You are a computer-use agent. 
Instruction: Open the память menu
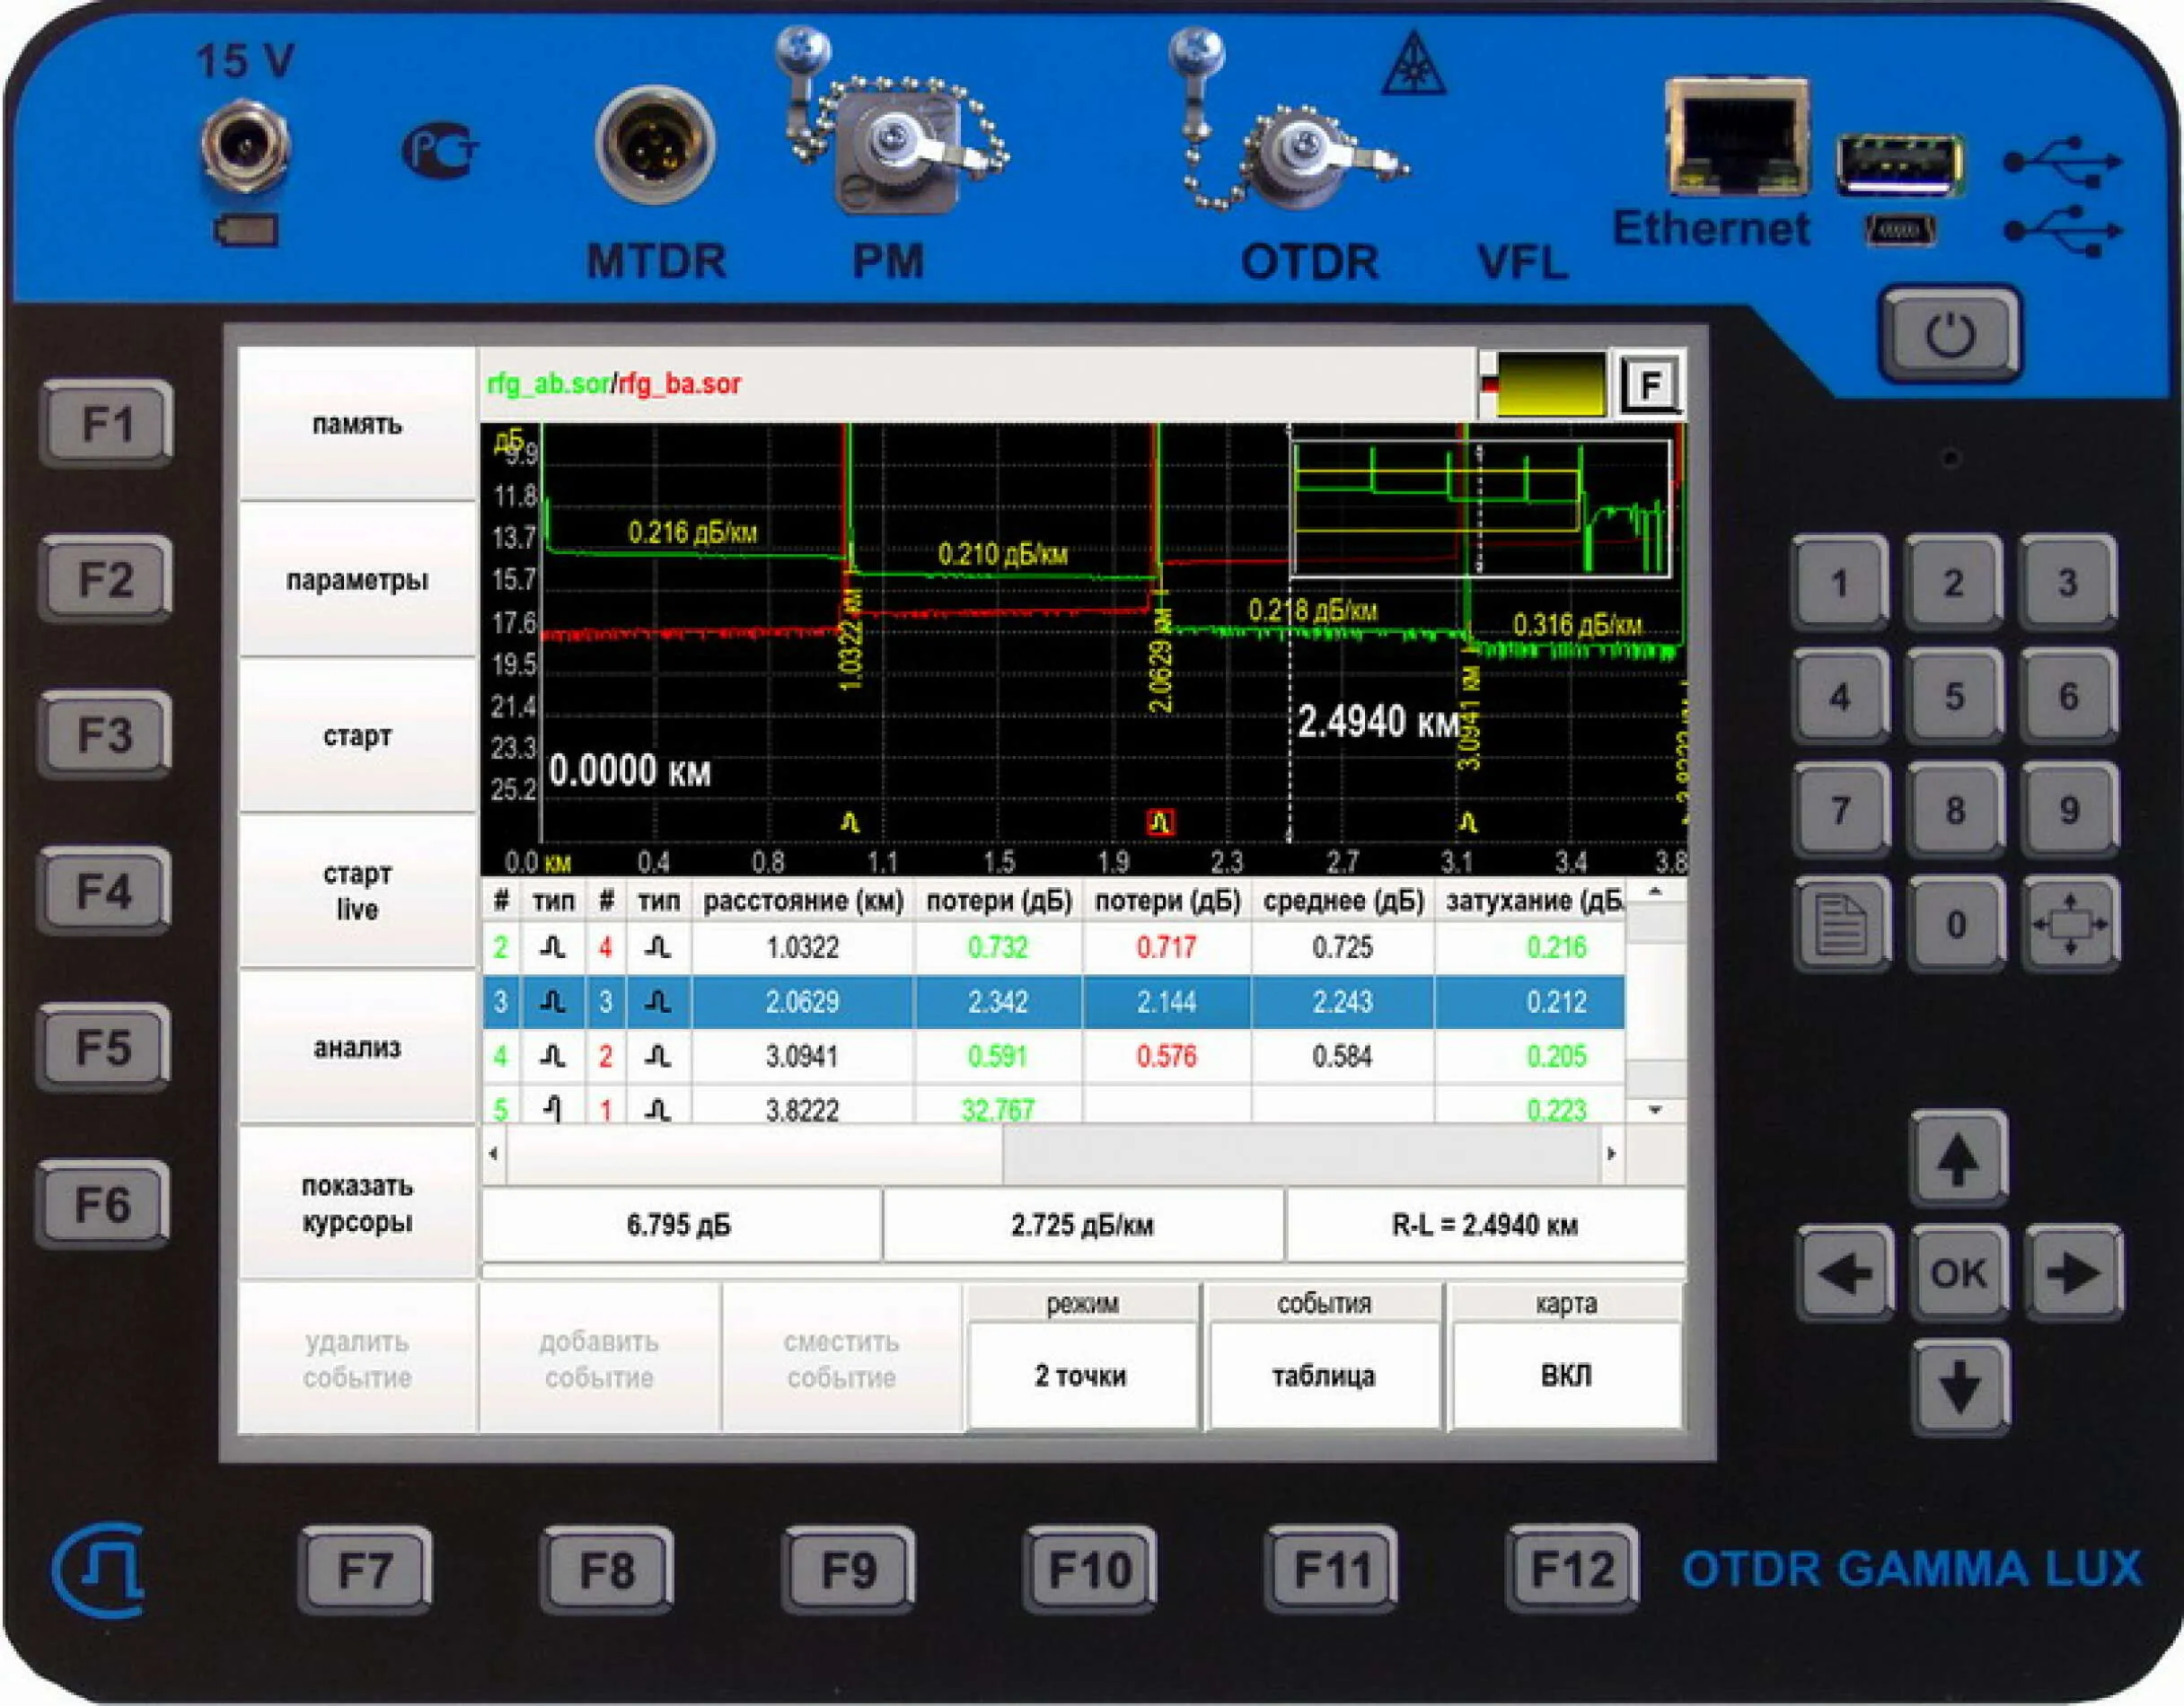click(x=357, y=424)
